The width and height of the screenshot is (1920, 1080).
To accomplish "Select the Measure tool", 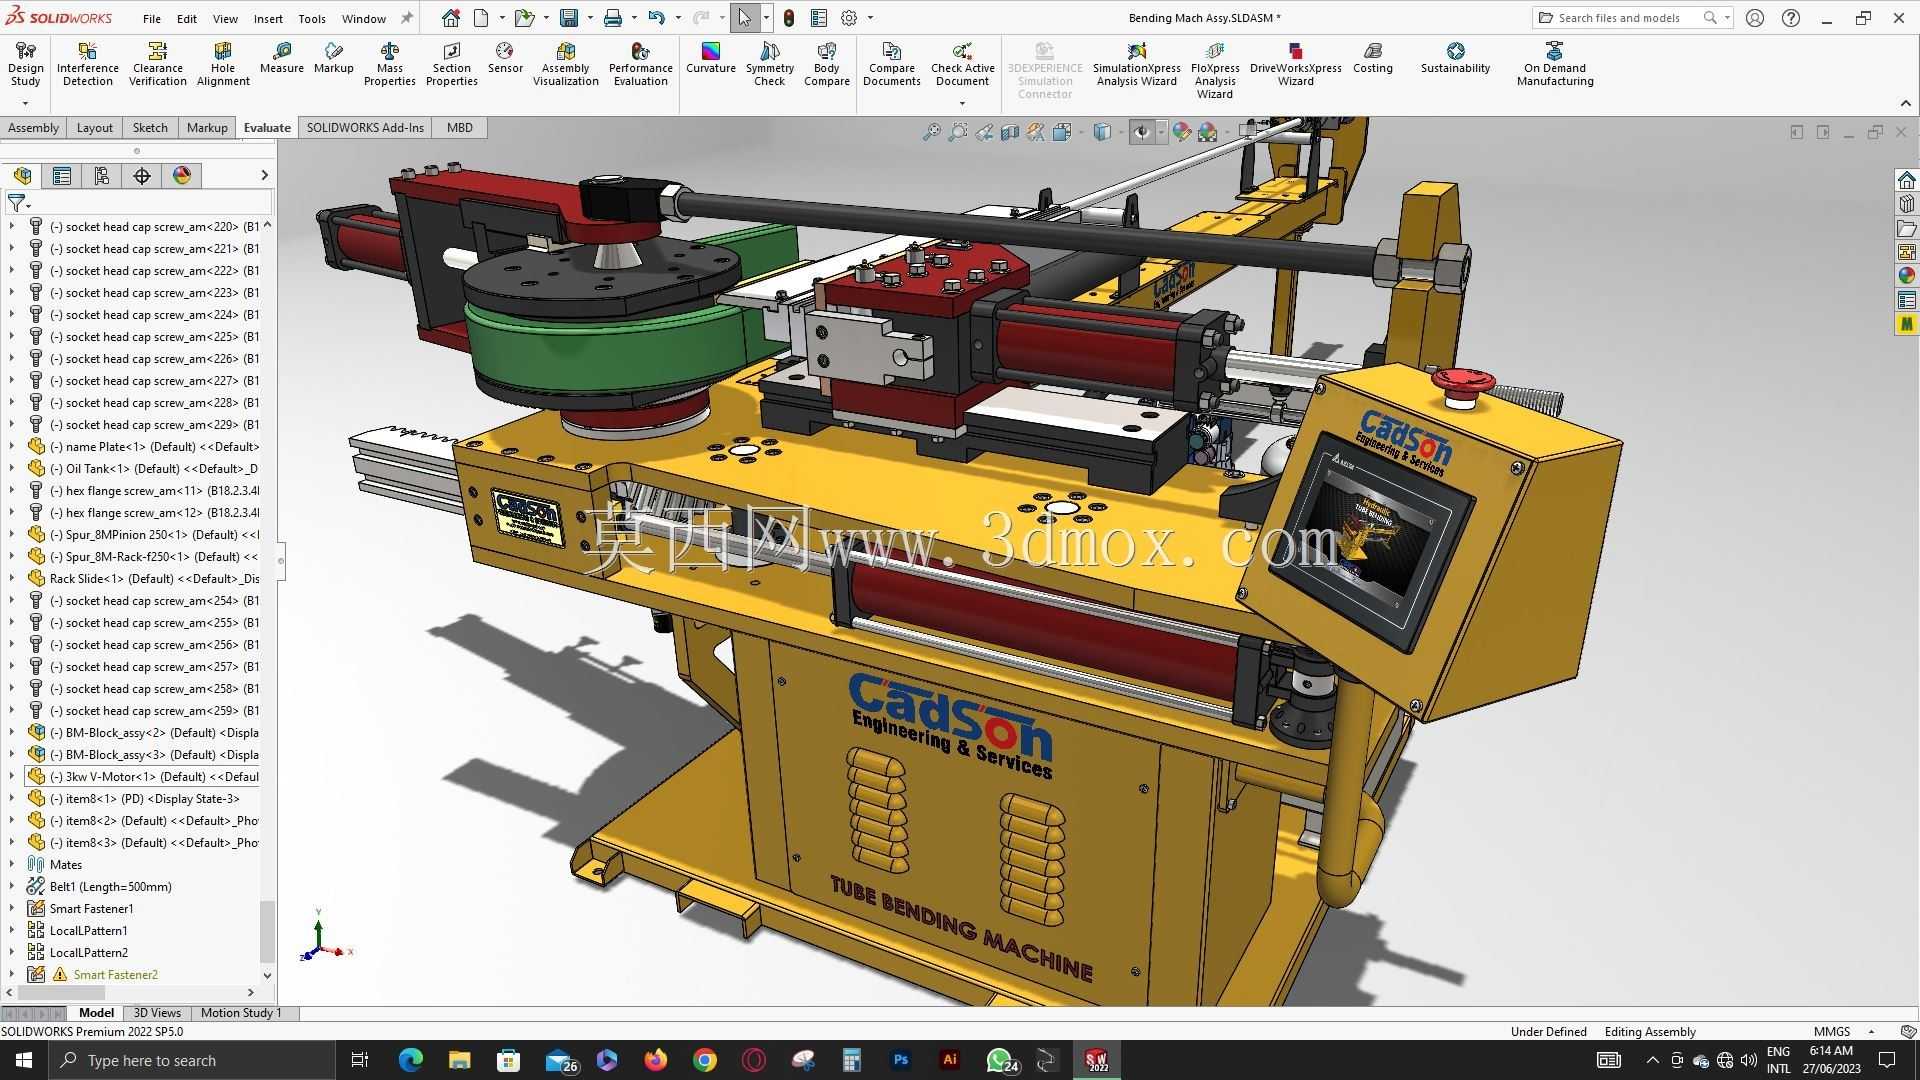I will (x=282, y=58).
